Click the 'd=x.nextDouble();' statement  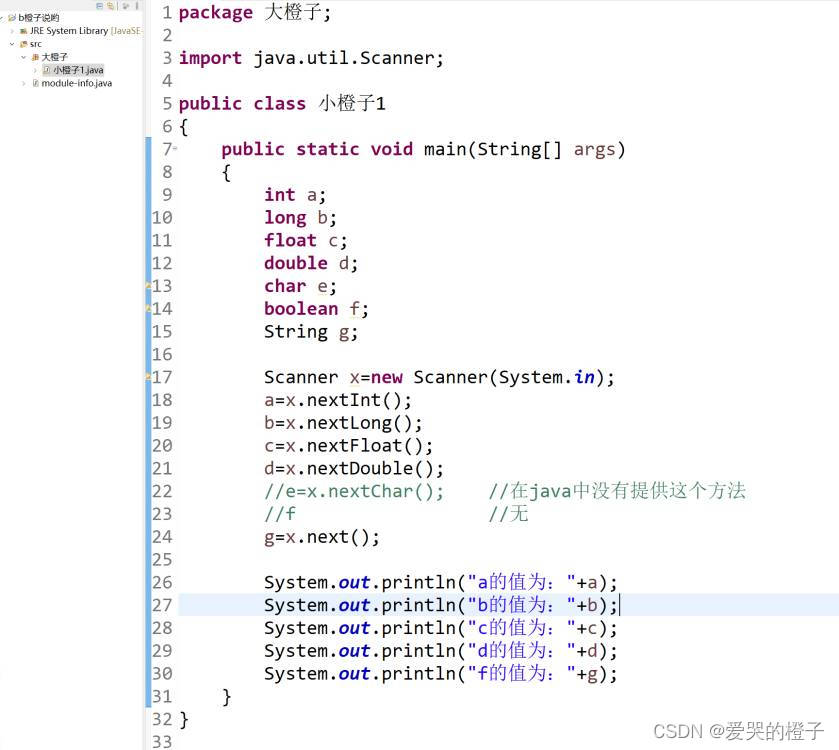pos(354,469)
